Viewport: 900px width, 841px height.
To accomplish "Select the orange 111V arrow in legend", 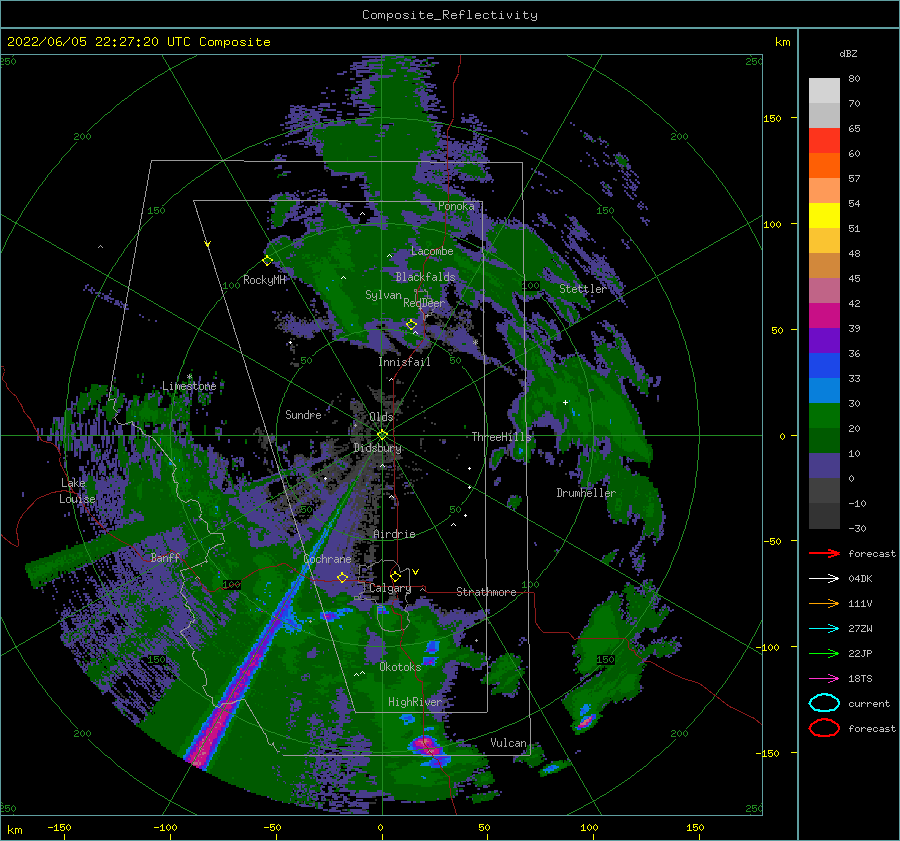I will pyautogui.click(x=824, y=603).
